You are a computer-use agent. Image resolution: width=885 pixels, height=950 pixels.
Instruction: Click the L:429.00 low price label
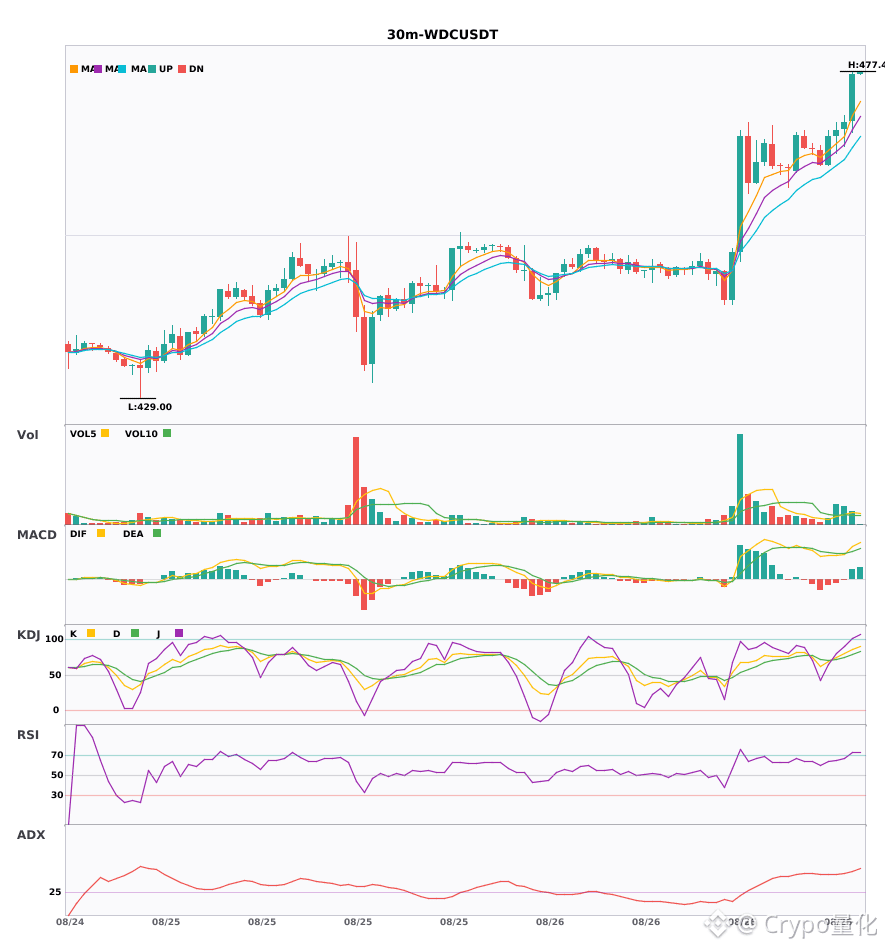(150, 407)
